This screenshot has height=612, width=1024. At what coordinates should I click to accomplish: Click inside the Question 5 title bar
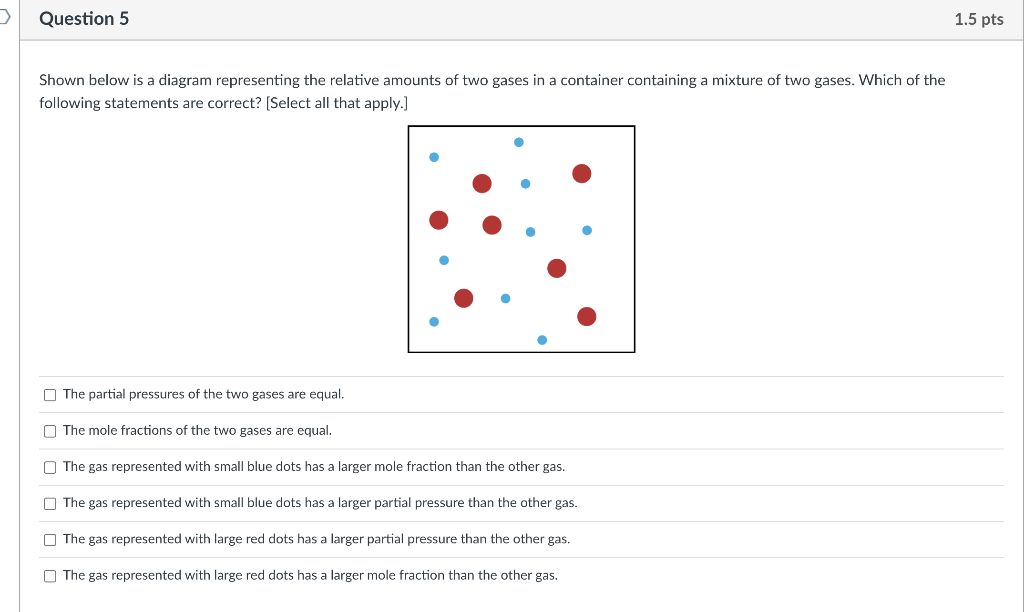coord(500,18)
